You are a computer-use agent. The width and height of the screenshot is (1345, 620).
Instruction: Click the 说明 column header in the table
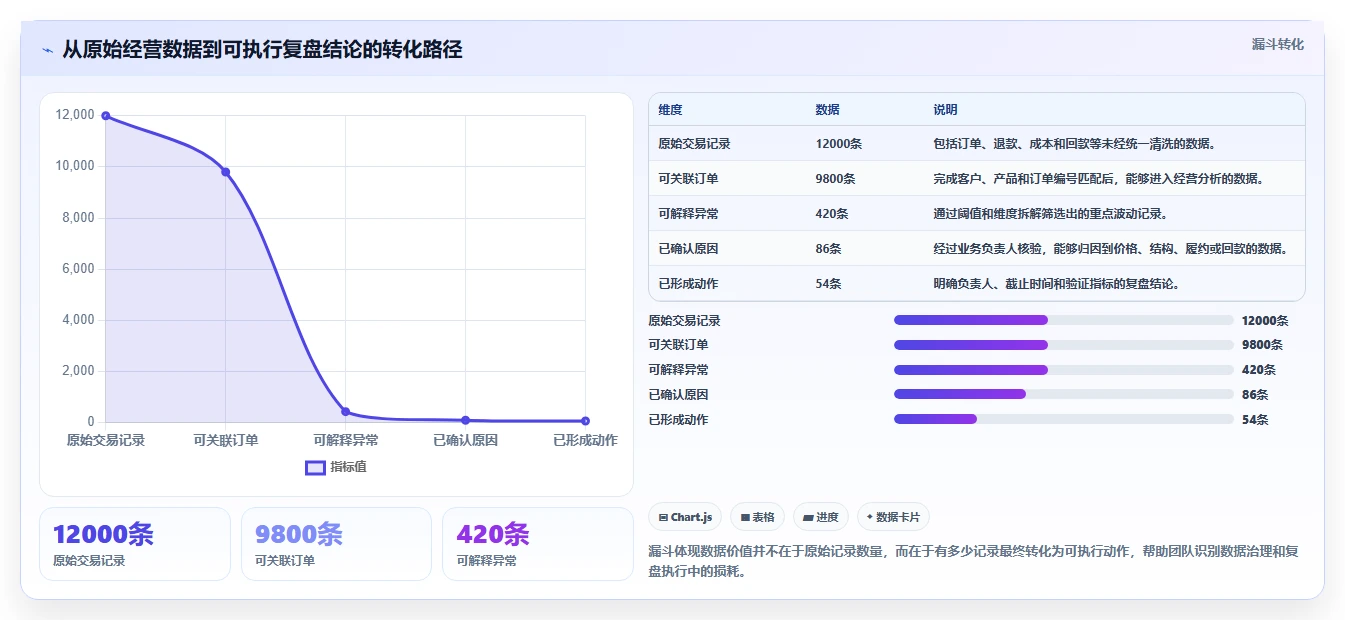945,109
